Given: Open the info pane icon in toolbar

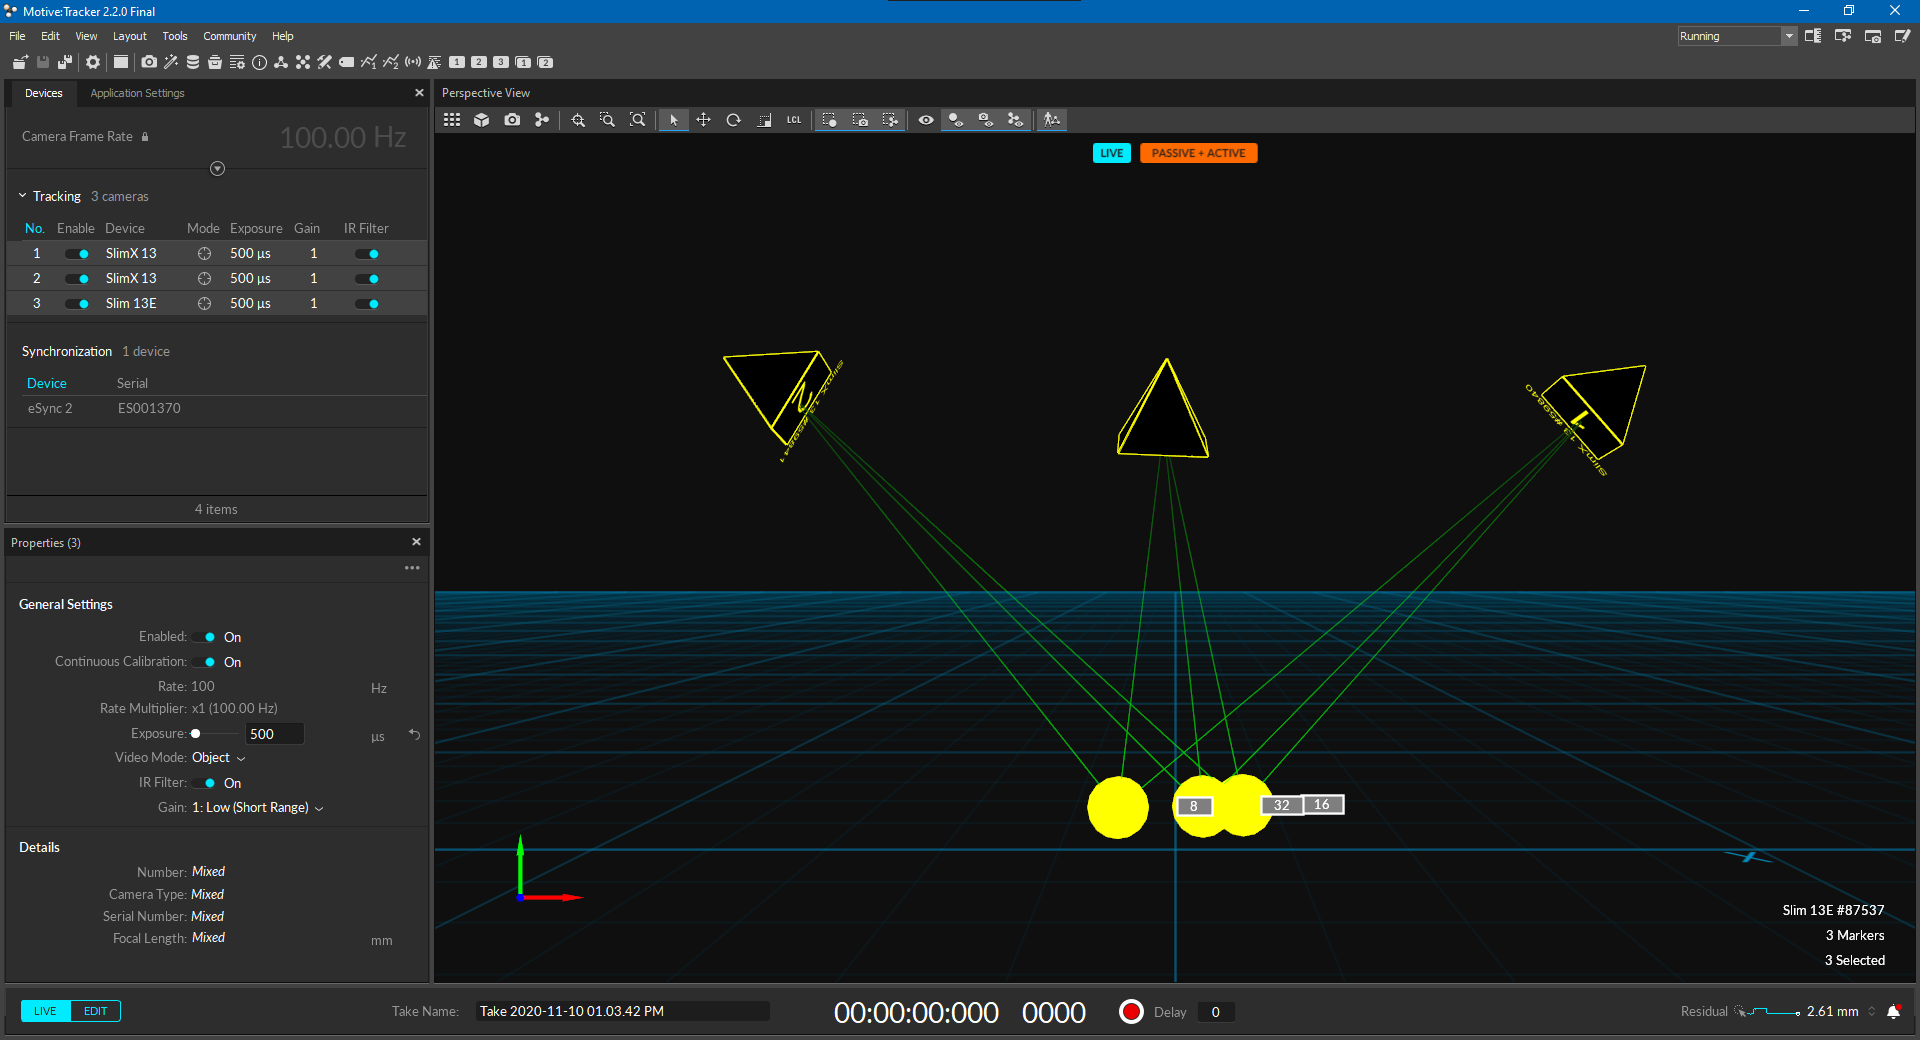Looking at the screenshot, I should tap(259, 62).
